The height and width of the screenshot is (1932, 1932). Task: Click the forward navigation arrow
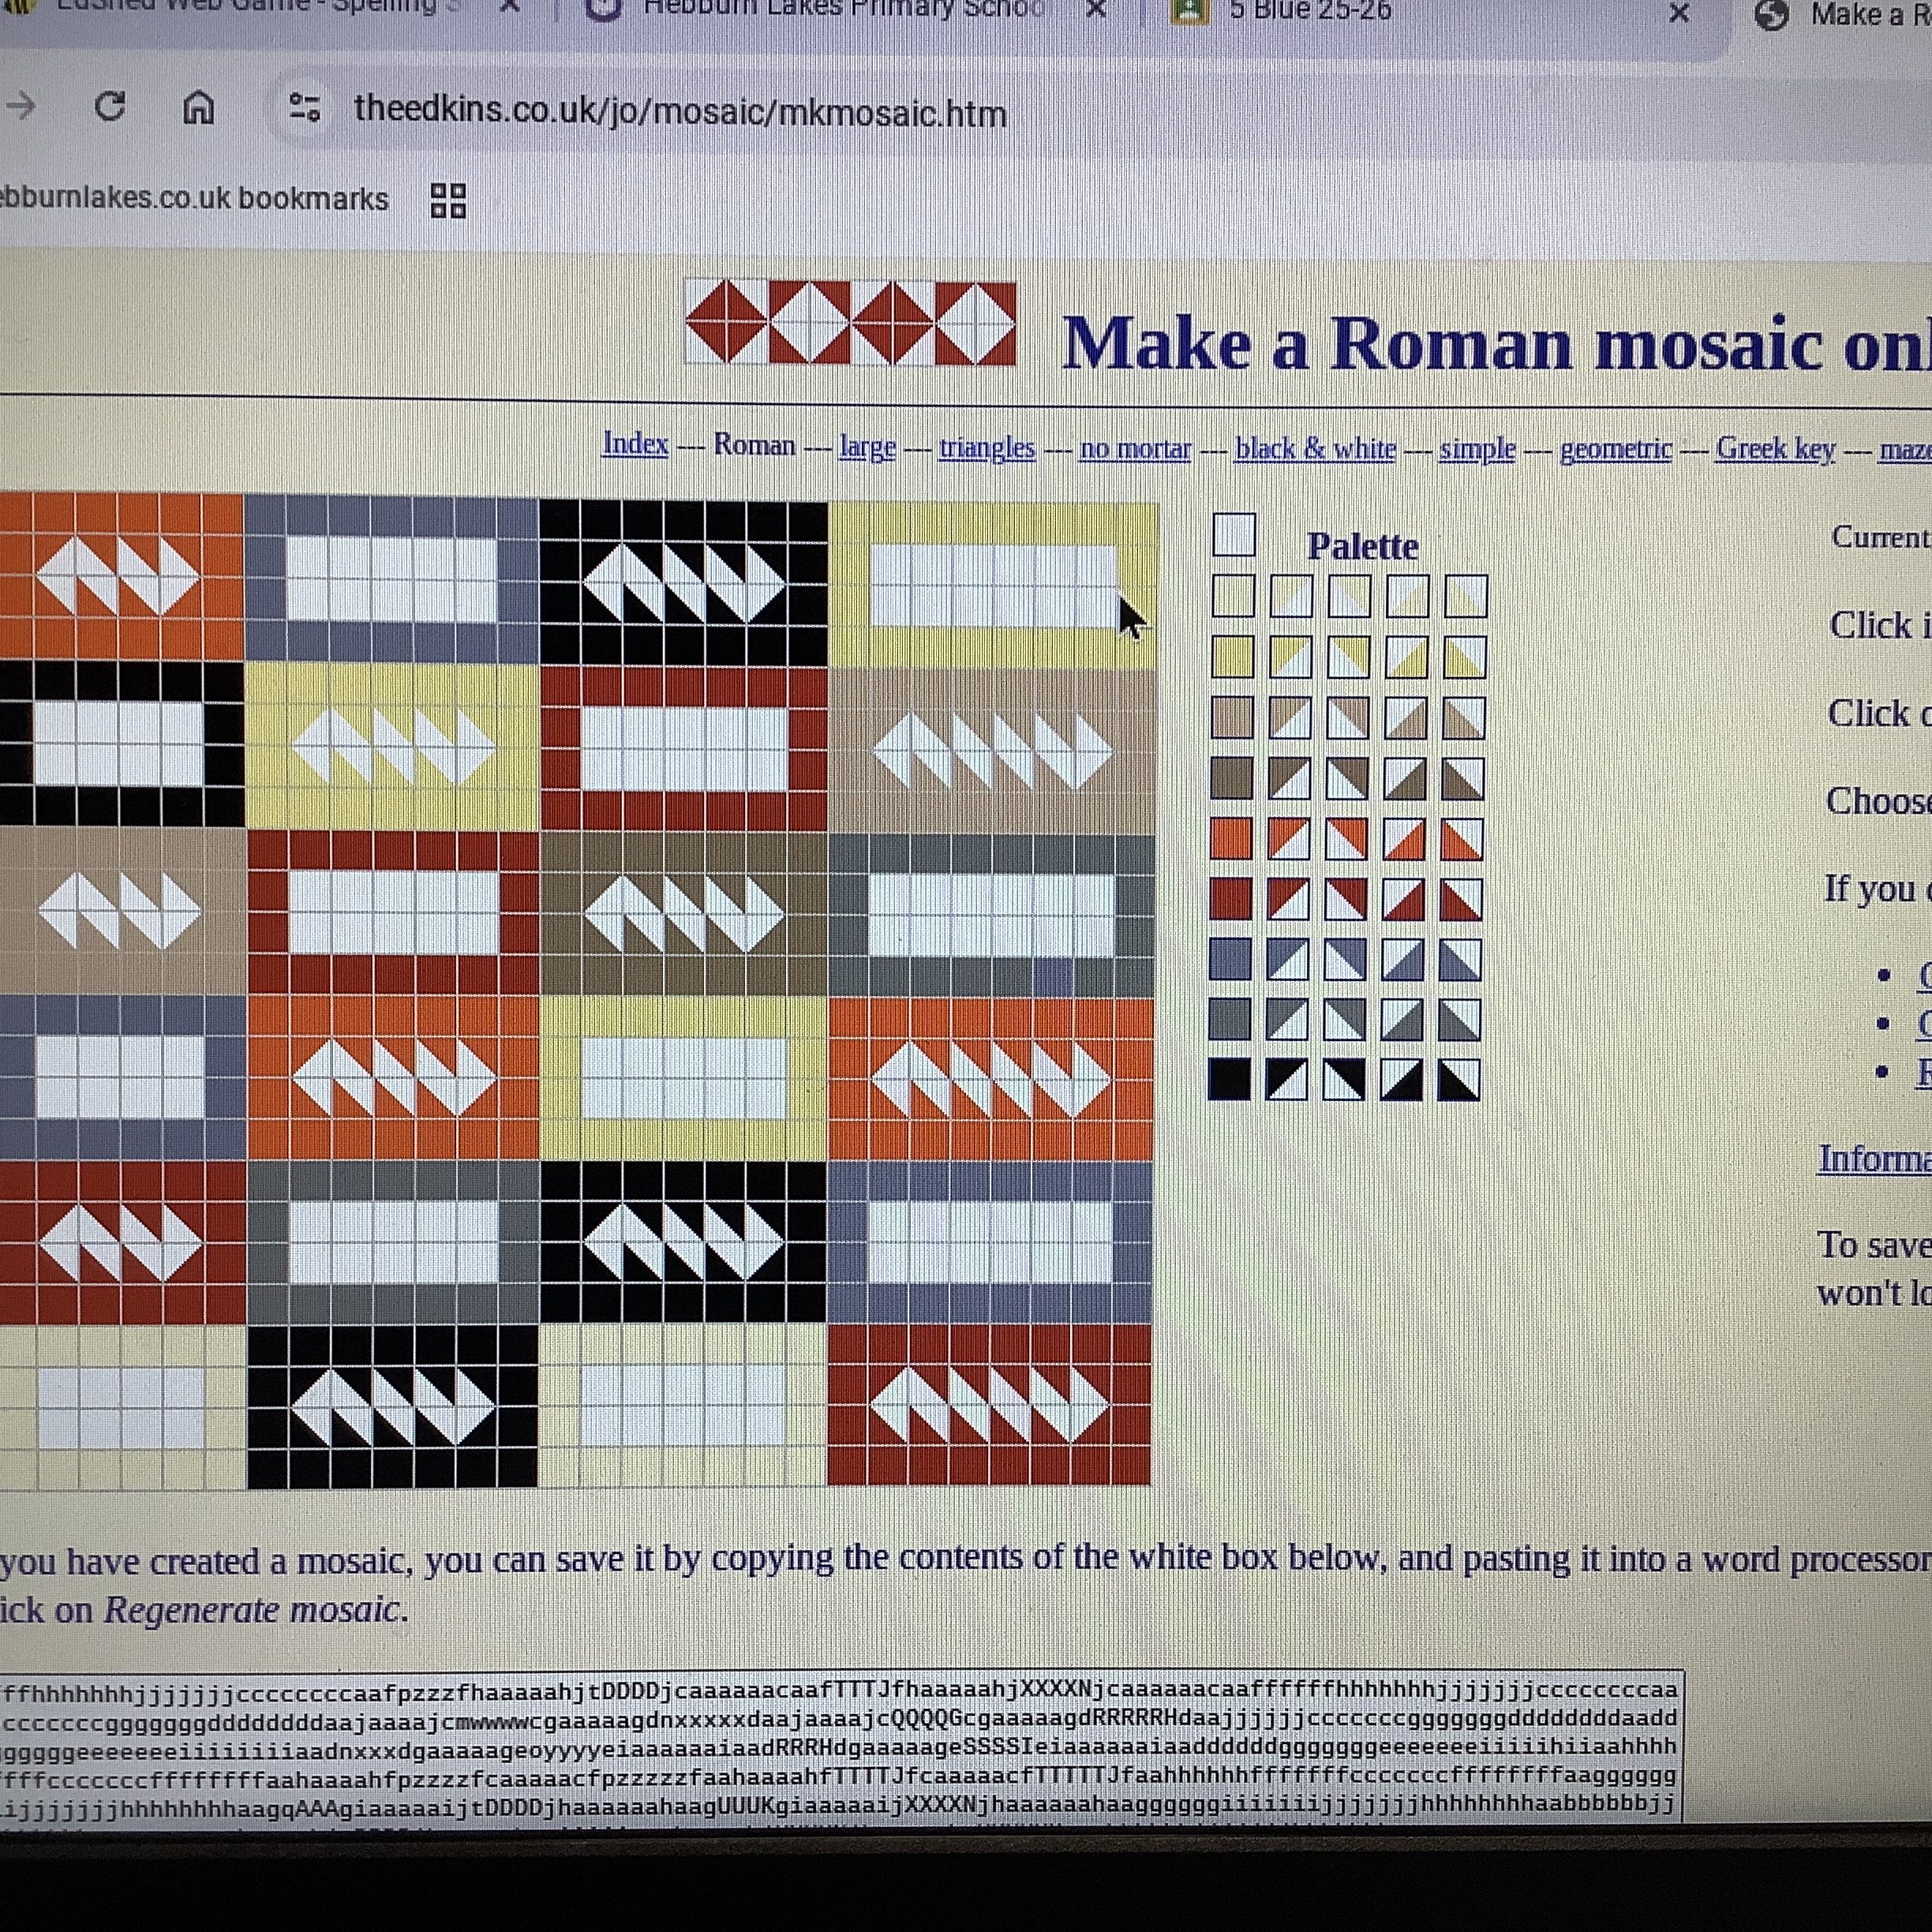(22, 105)
